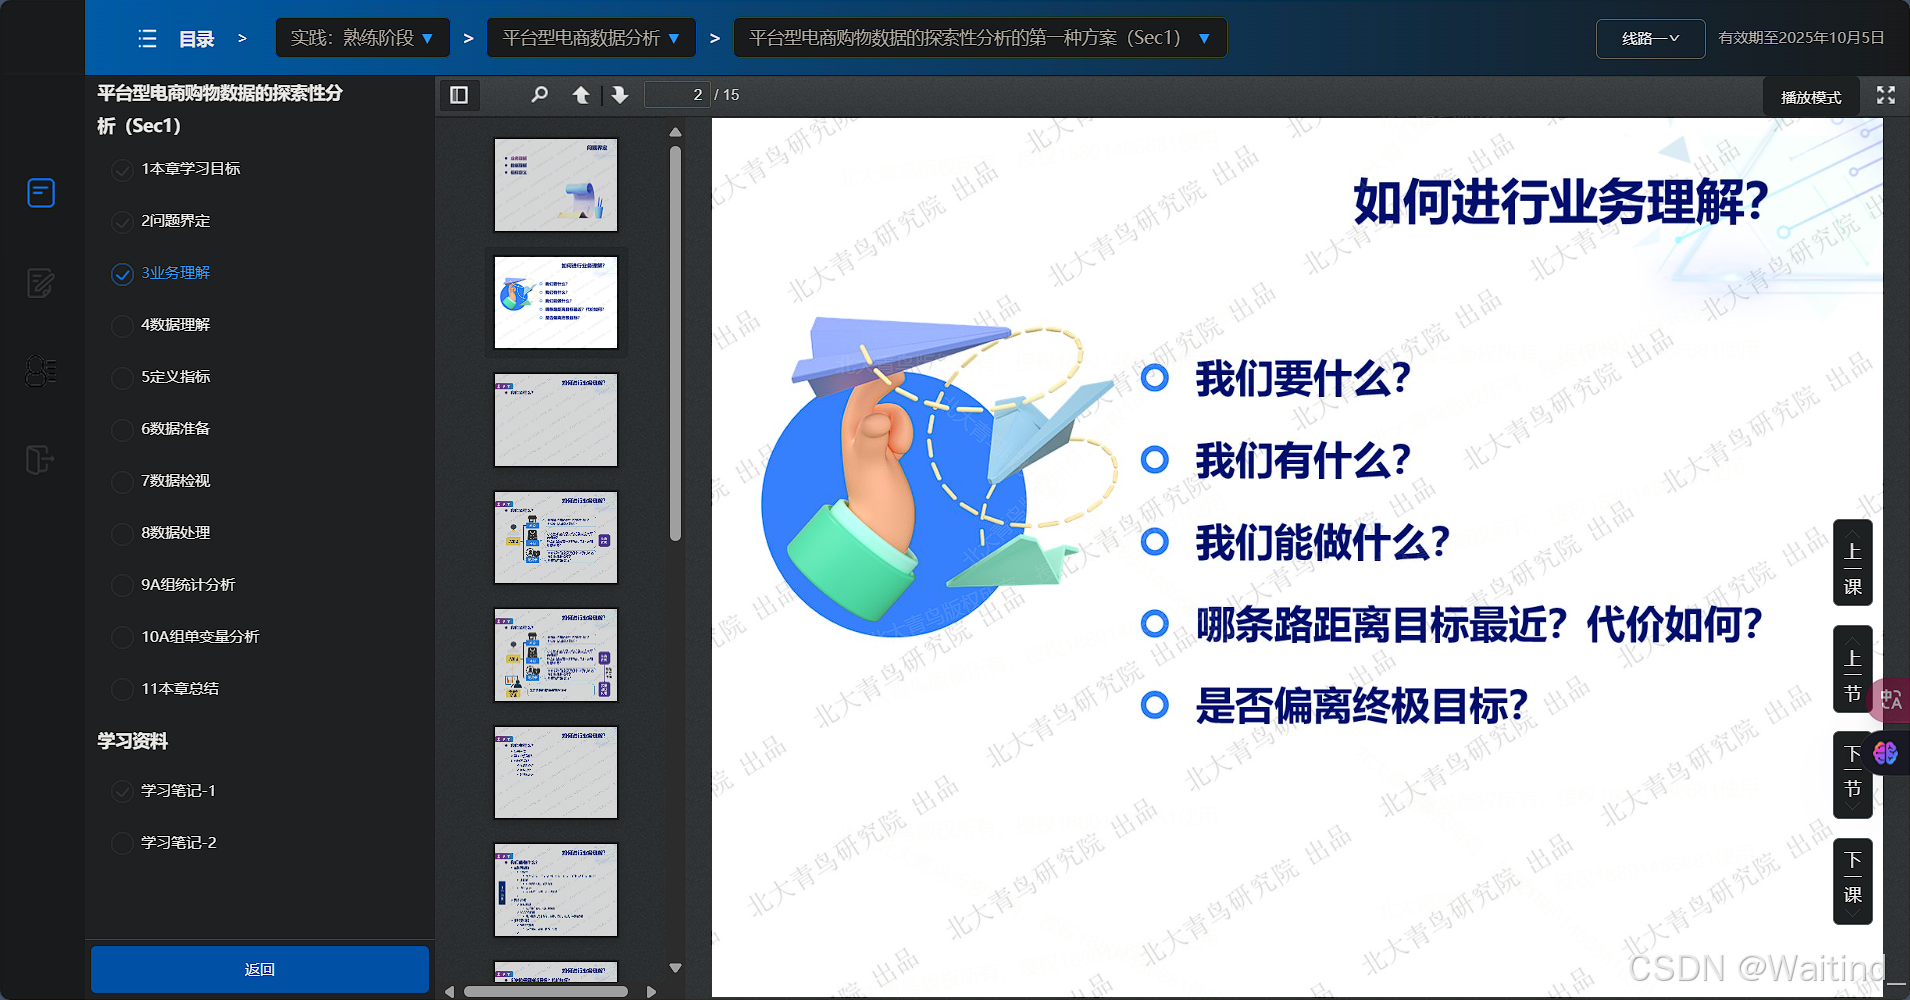This screenshot has height=1000, width=1910.
Task: Open the notes edit sidebar icon
Action: coord(41,283)
